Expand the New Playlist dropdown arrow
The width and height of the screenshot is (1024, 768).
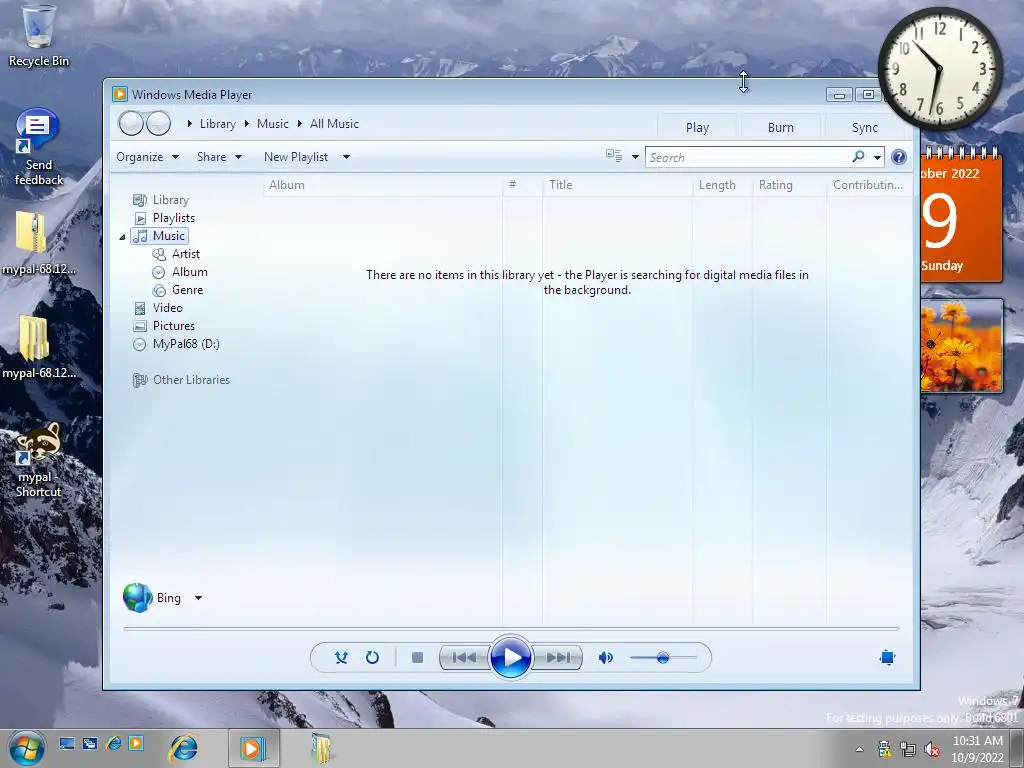(346, 157)
